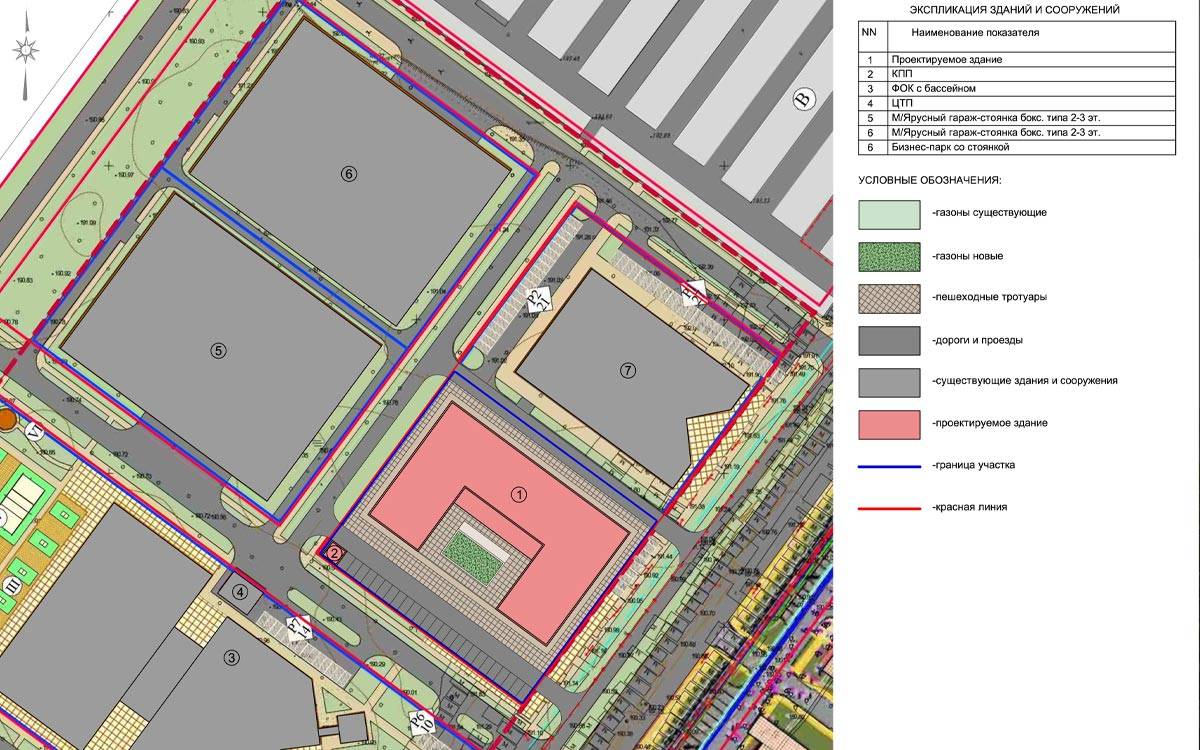Click the '-дороги и проезды' legend label

[976, 340]
